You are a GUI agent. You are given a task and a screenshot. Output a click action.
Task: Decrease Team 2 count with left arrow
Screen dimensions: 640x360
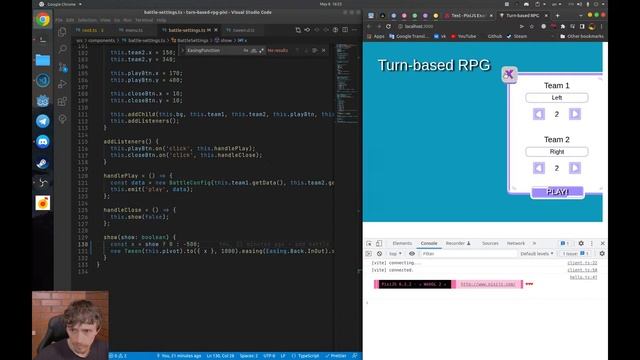pyautogui.click(x=539, y=168)
